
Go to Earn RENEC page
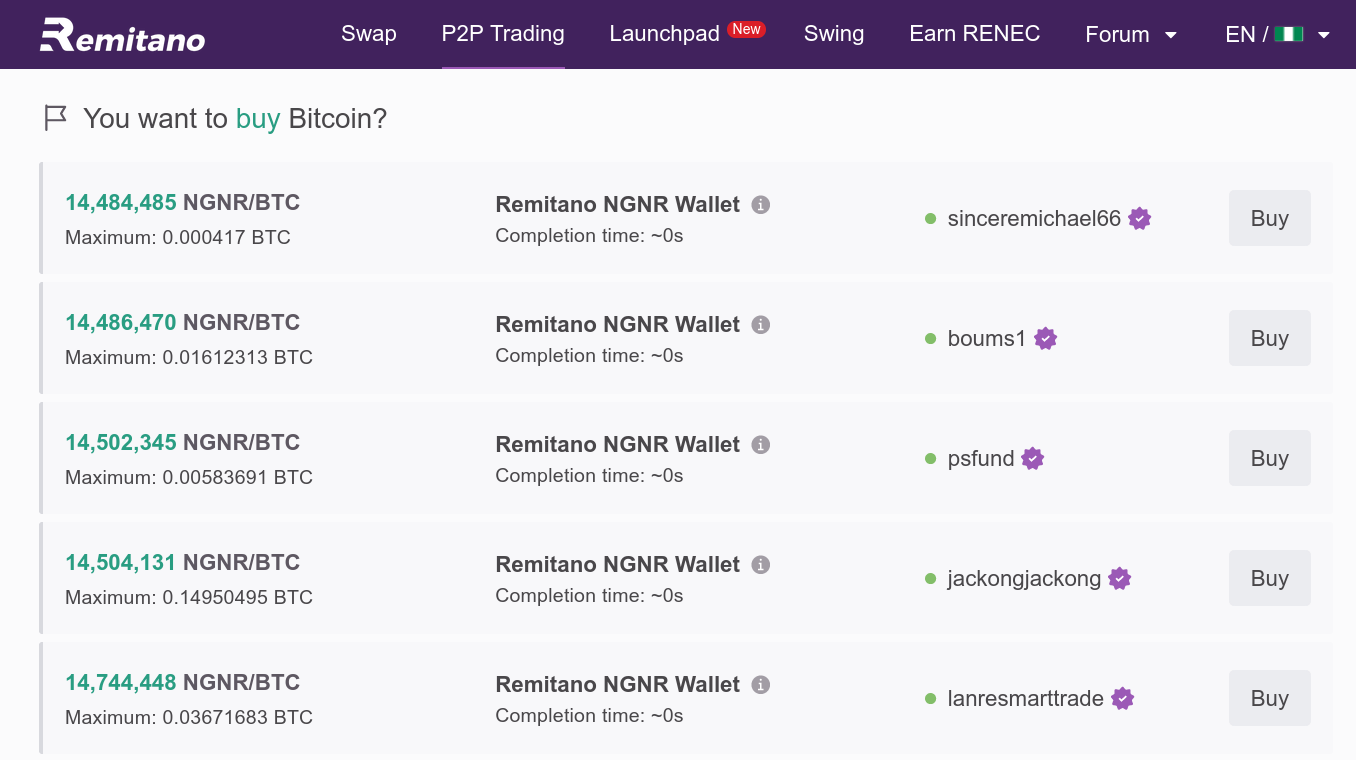[974, 34]
